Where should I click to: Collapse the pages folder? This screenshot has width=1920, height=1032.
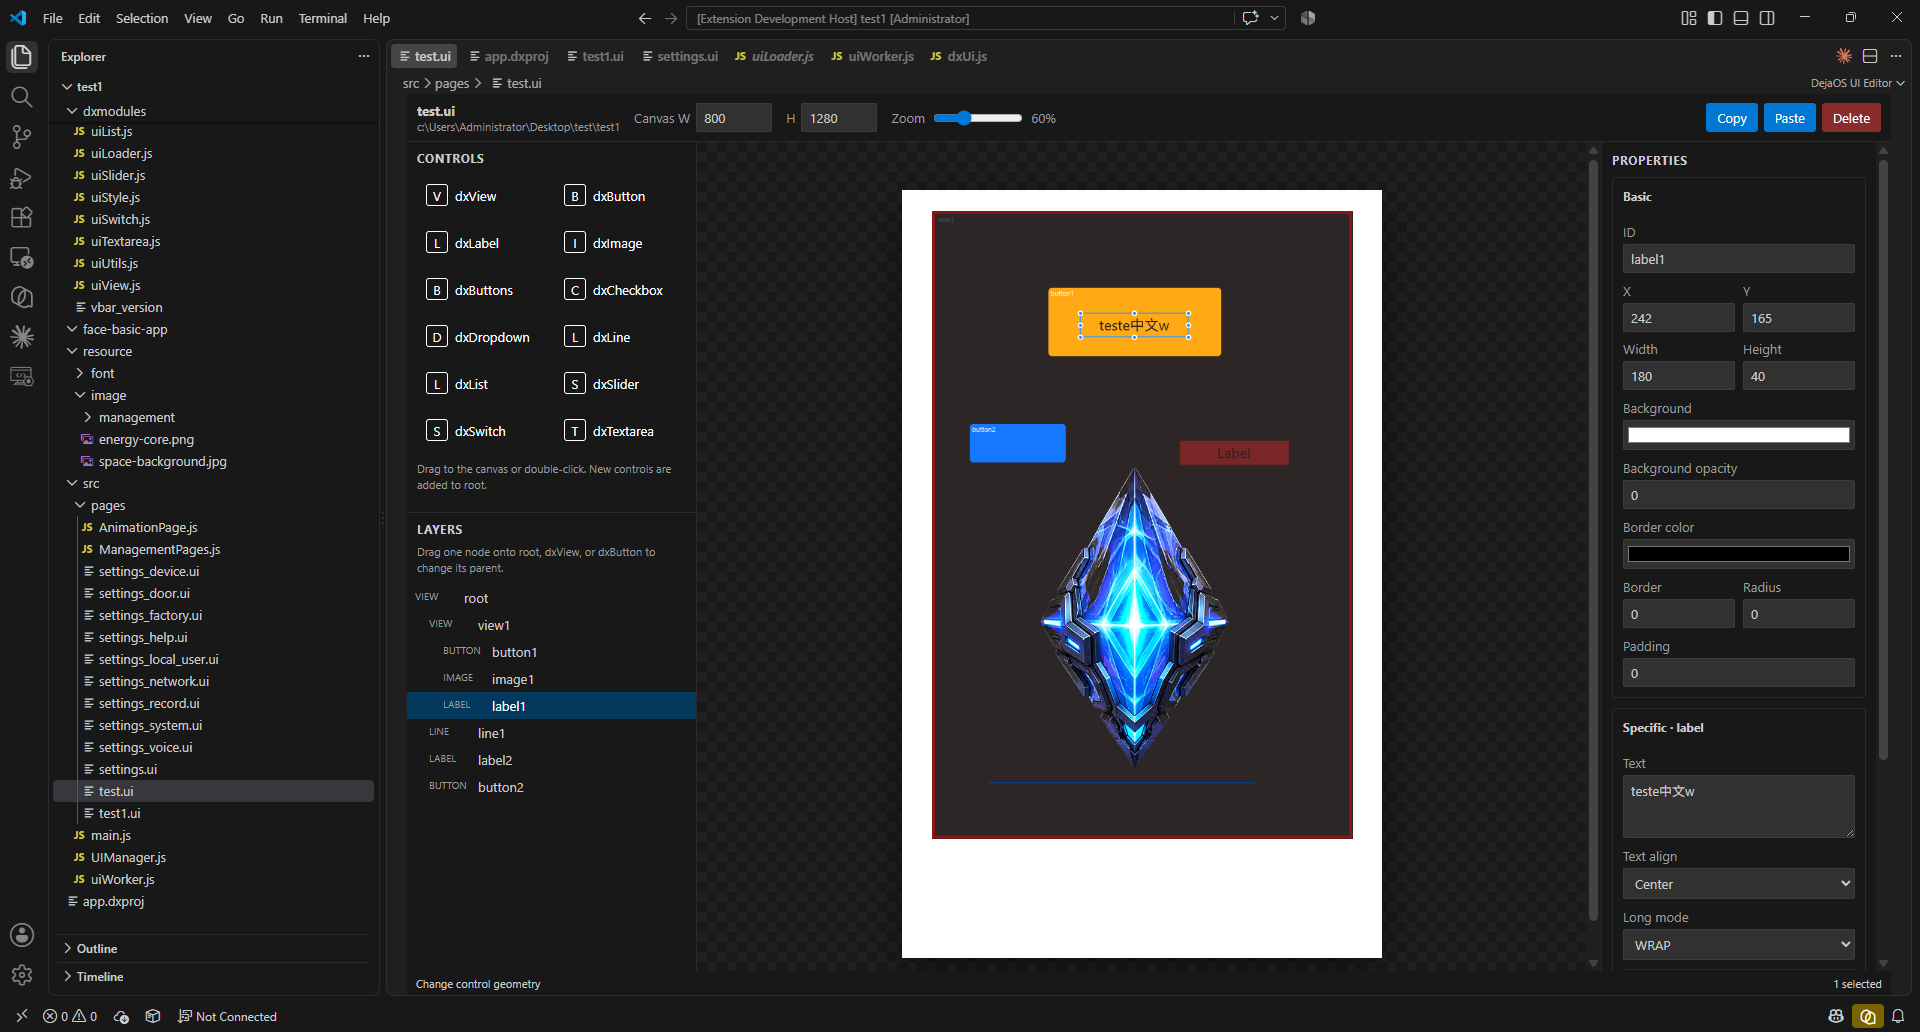pyautogui.click(x=108, y=505)
